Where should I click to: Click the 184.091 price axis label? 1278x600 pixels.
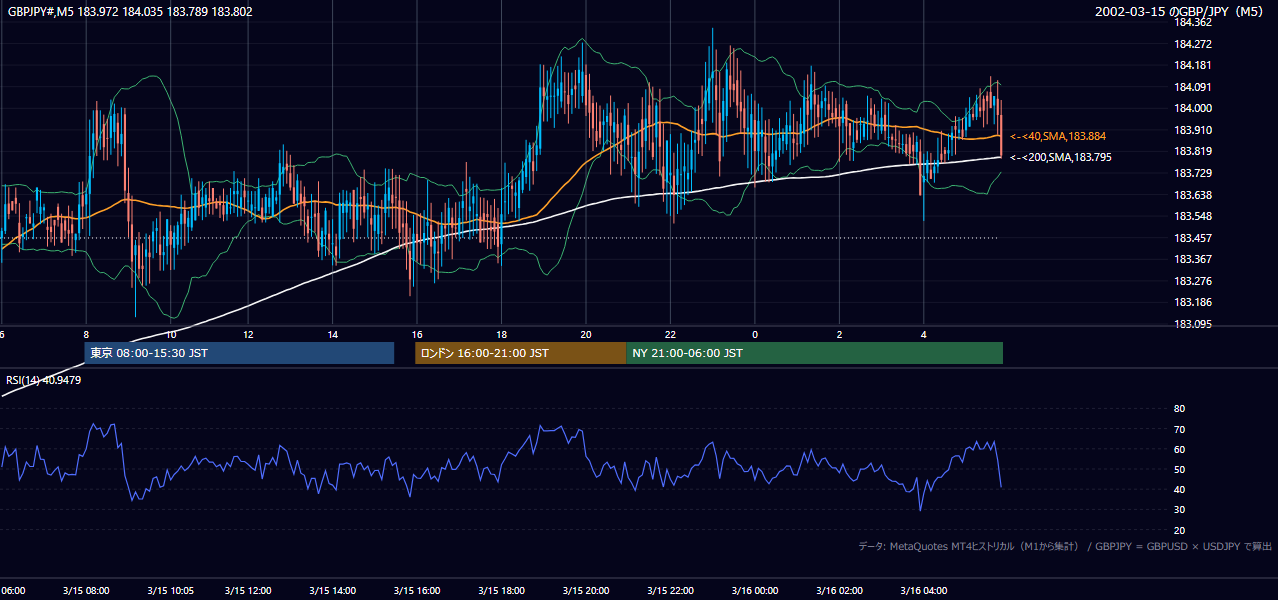(x=1193, y=87)
